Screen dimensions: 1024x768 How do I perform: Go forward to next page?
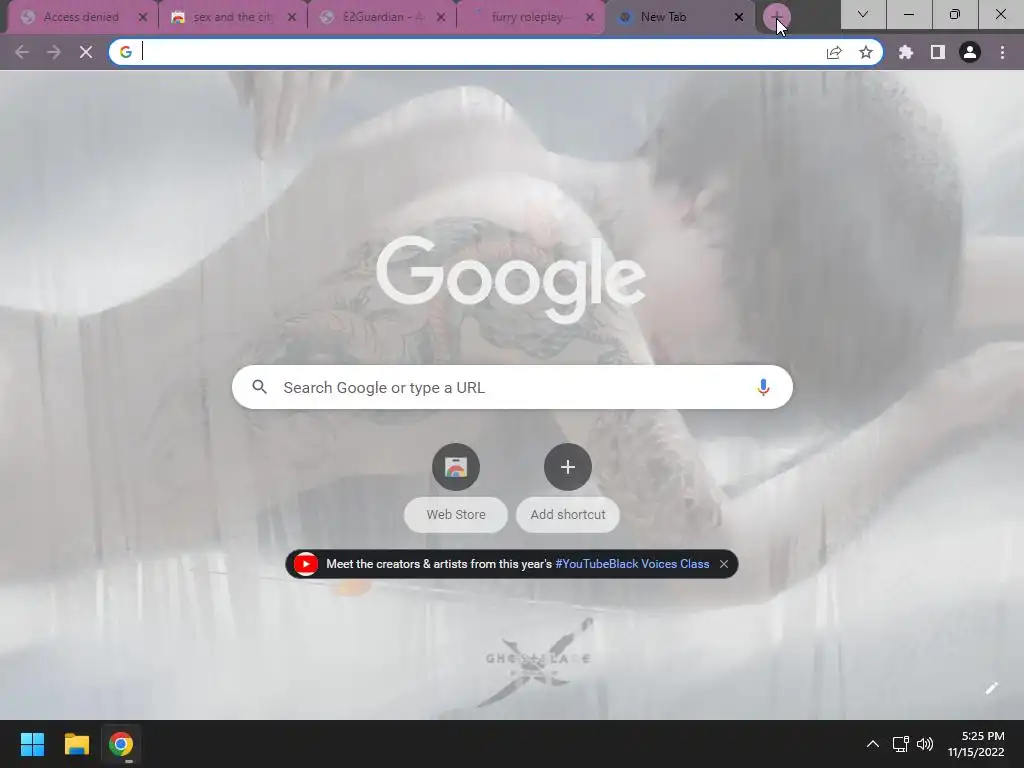pos(54,52)
